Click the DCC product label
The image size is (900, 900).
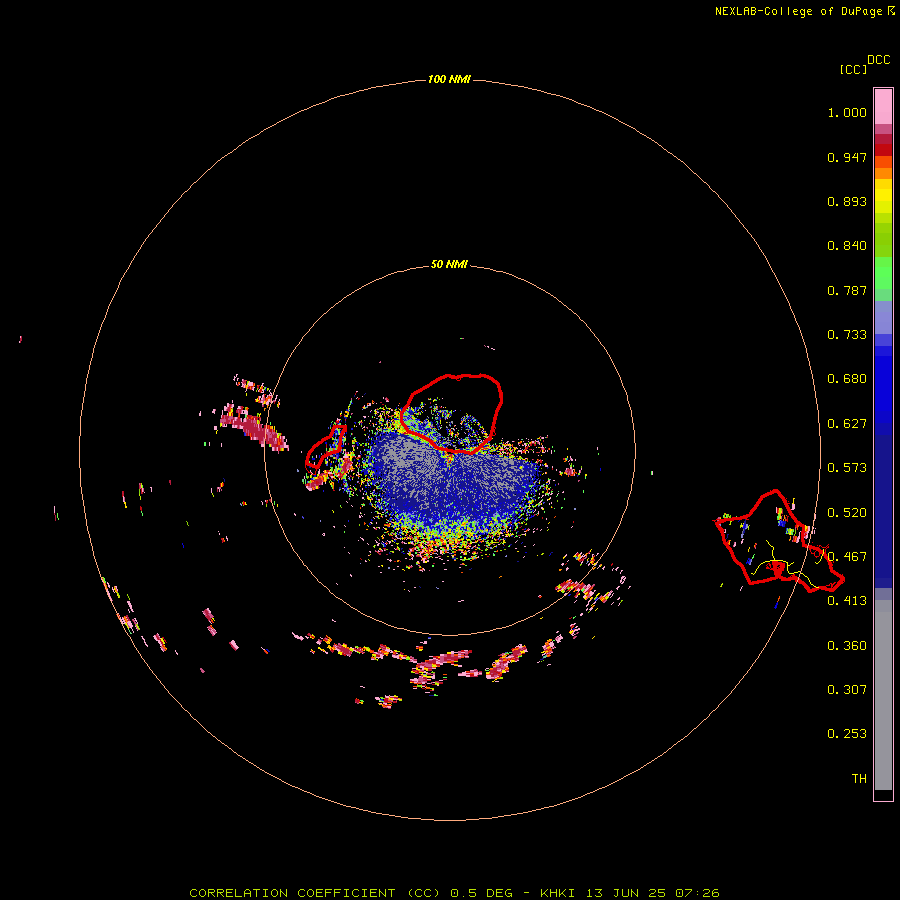click(x=879, y=60)
